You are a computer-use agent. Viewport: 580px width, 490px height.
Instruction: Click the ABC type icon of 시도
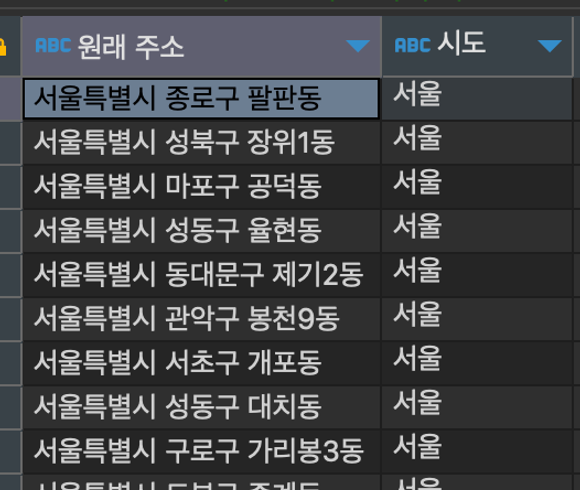[412, 46]
